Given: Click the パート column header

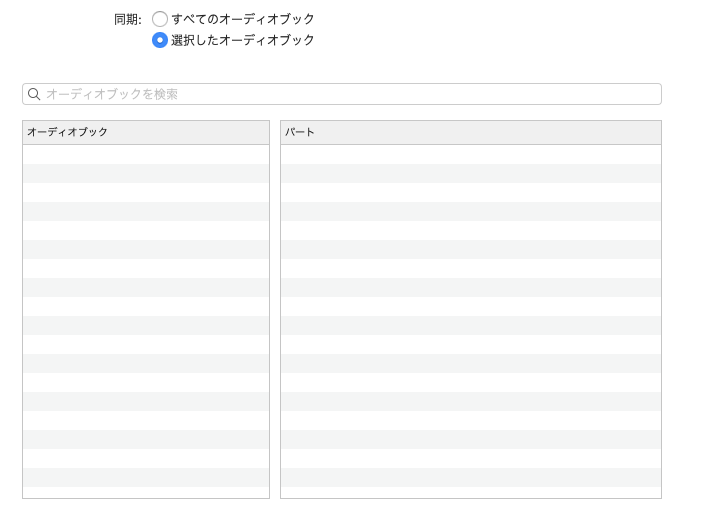Looking at the screenshot, I should [x=470, y=132].
